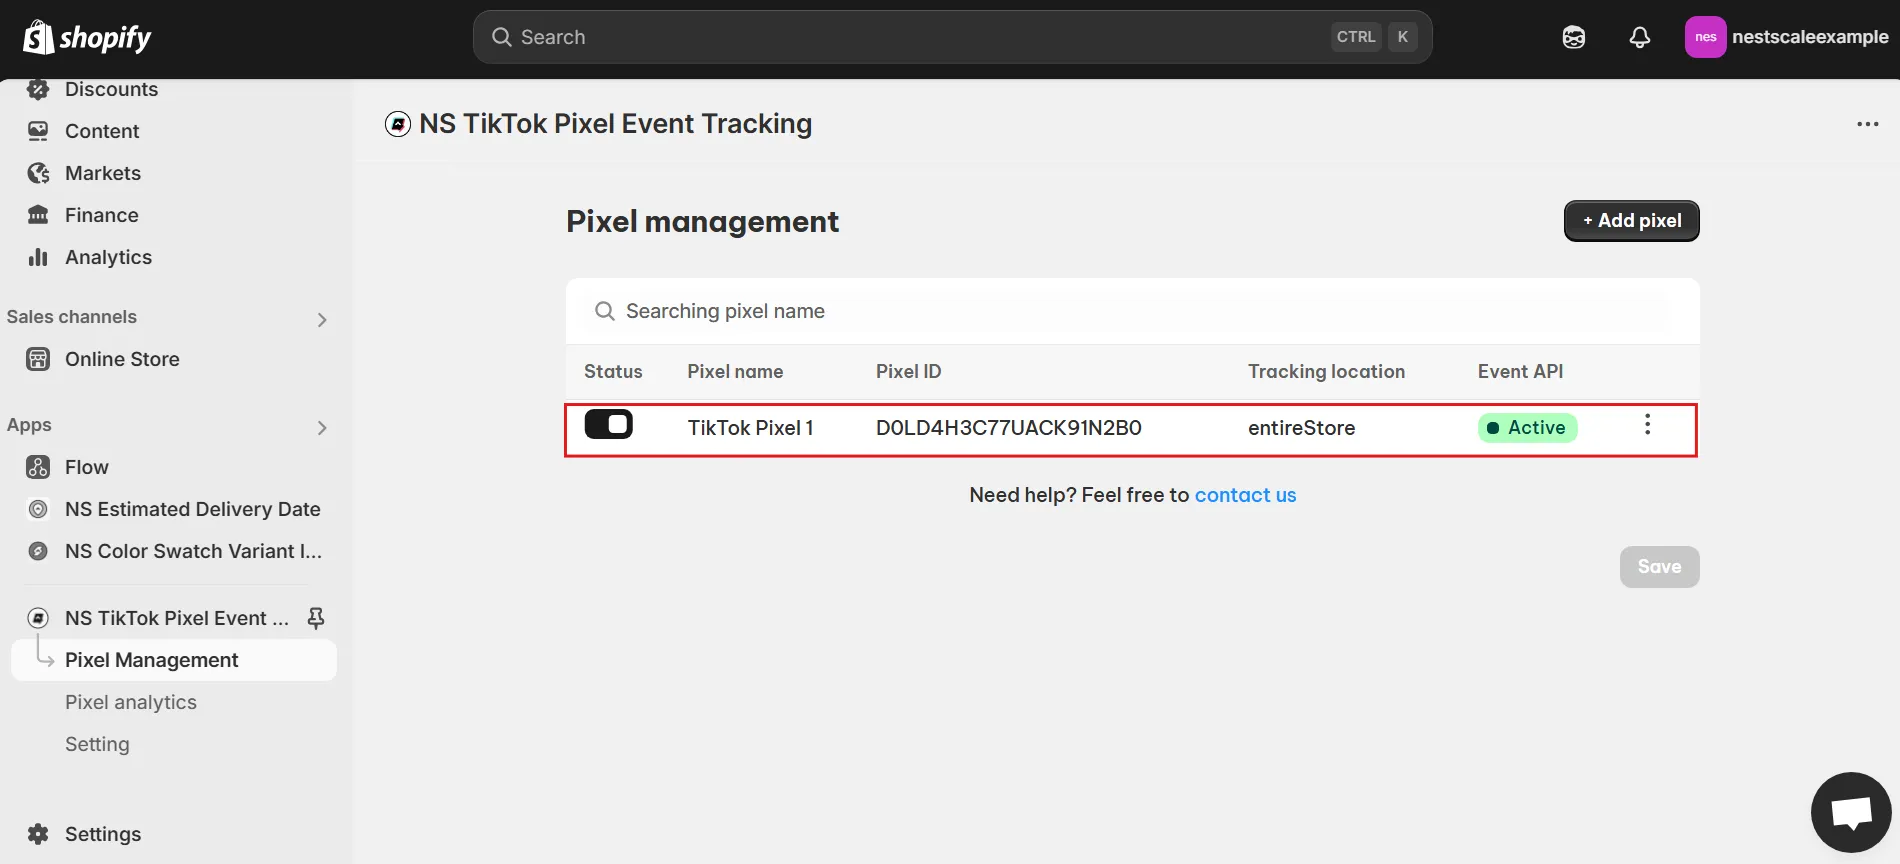1900x864 pixels.
Task: Expand the Sales channels section
Action: coord(322,320)
